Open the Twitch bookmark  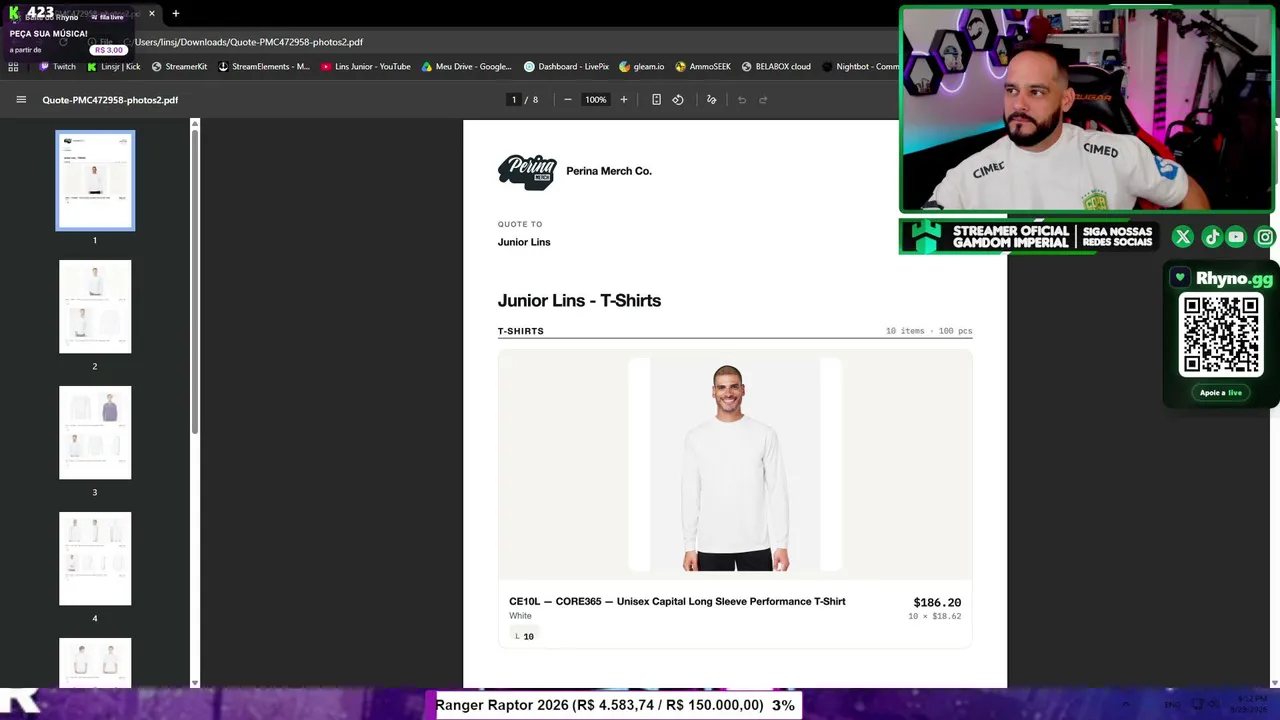pyautogui.click(x=57, y=67)
